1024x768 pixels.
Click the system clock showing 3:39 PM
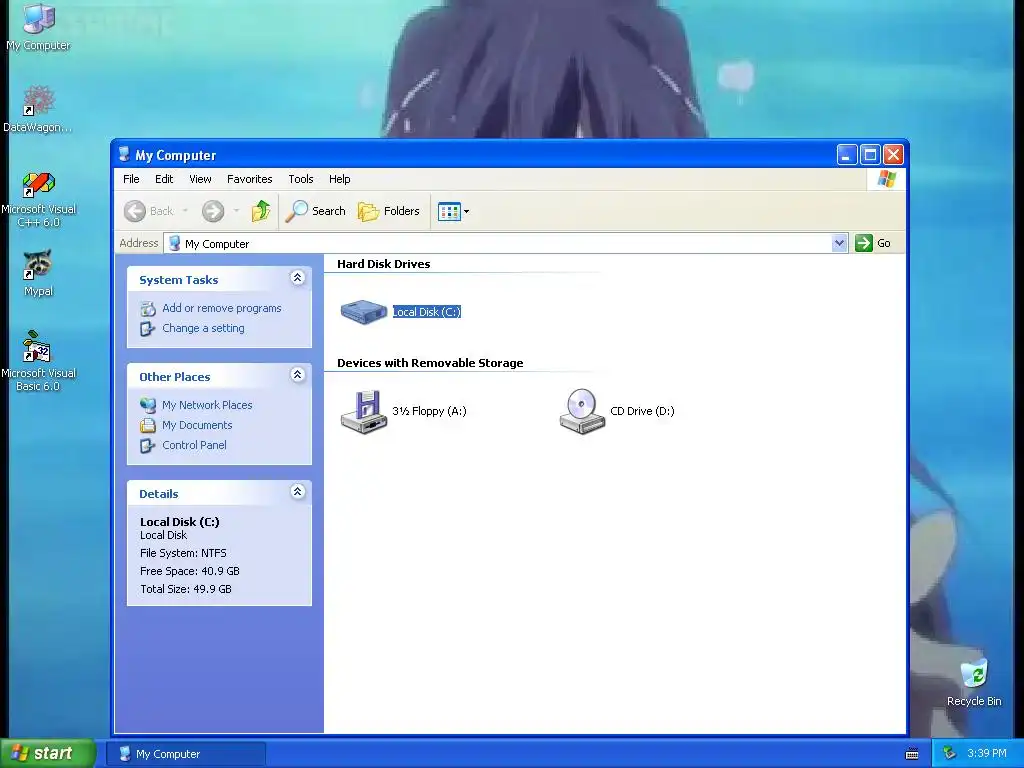(x=987, y=754)
